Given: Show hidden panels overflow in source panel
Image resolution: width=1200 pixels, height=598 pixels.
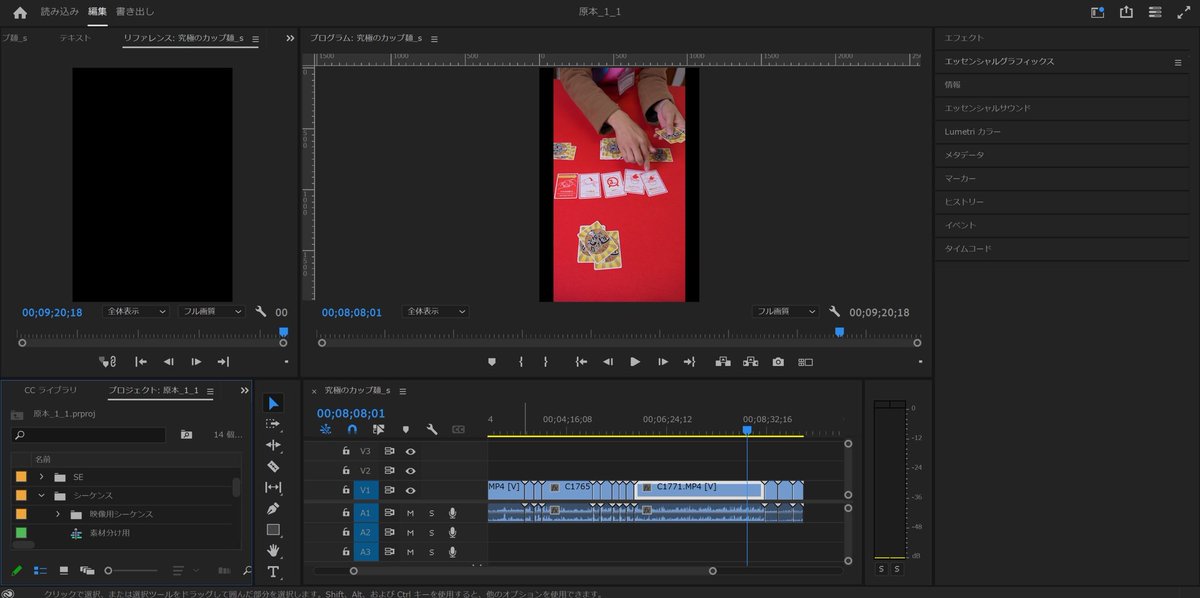Looking at the screenshot, I should (290, 38).
